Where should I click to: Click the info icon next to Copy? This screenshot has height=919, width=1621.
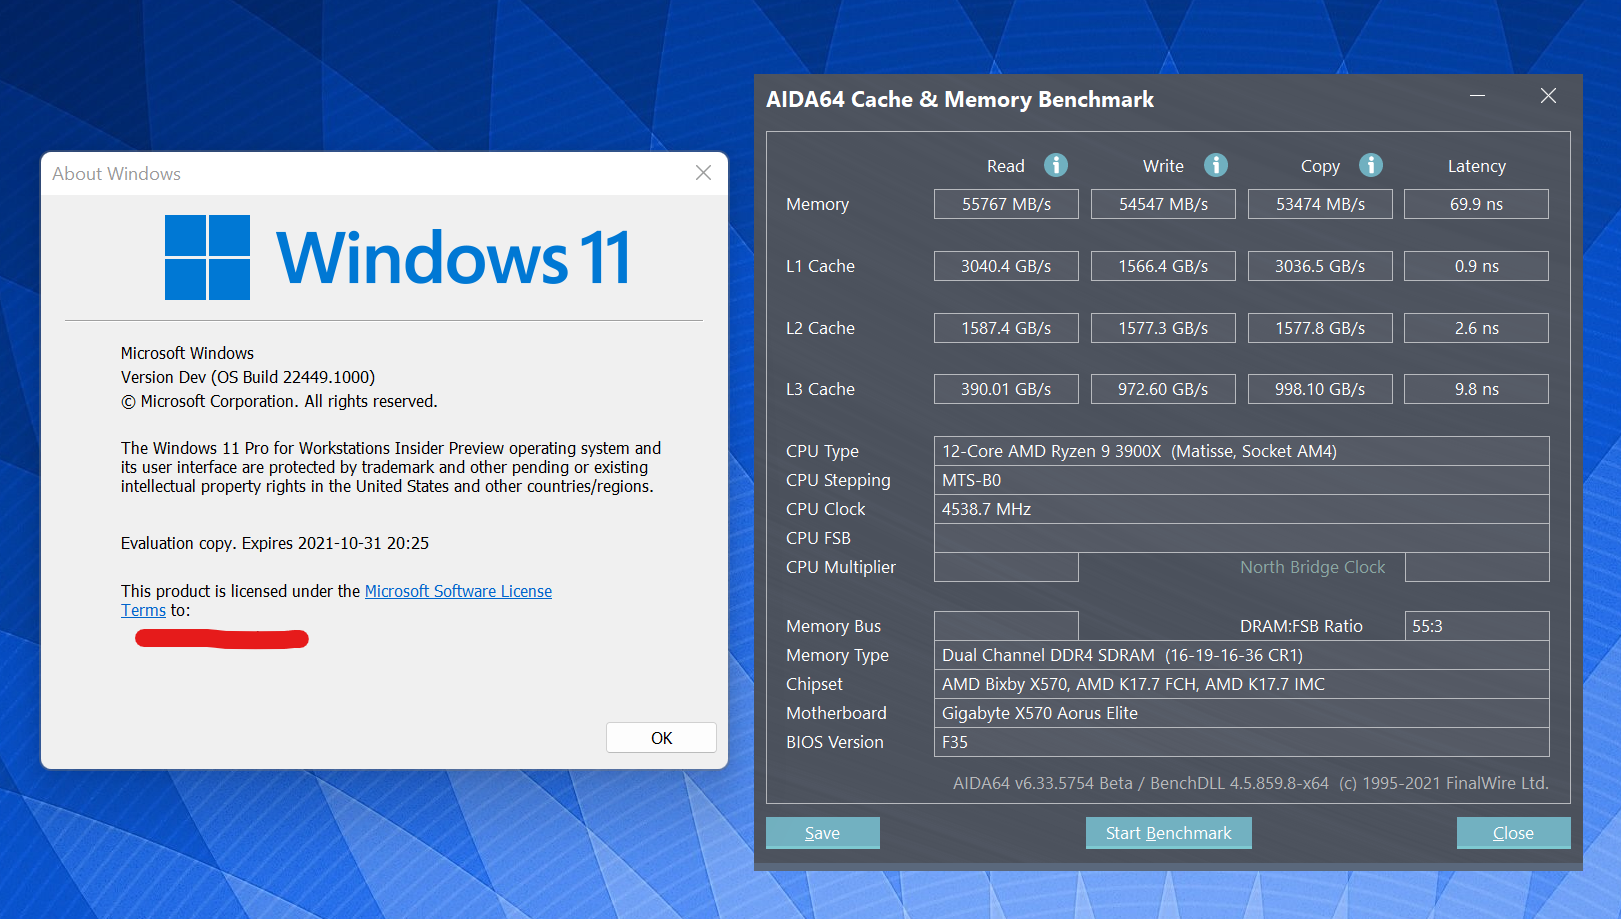point(1371,165)
